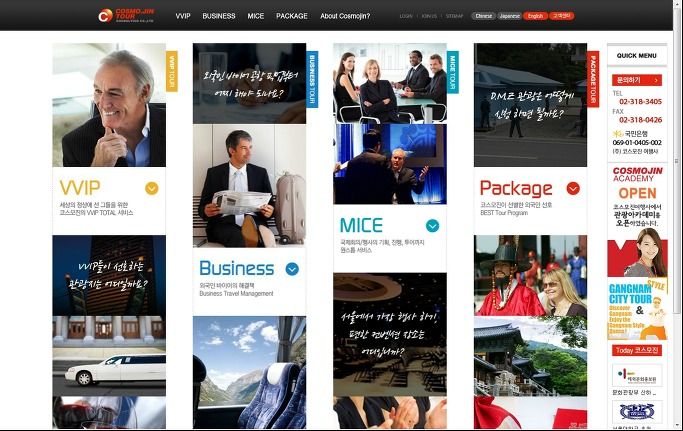Open the MICE navigation menu
683x431 pixels.
pyautogui.click(x=256, y=16)
